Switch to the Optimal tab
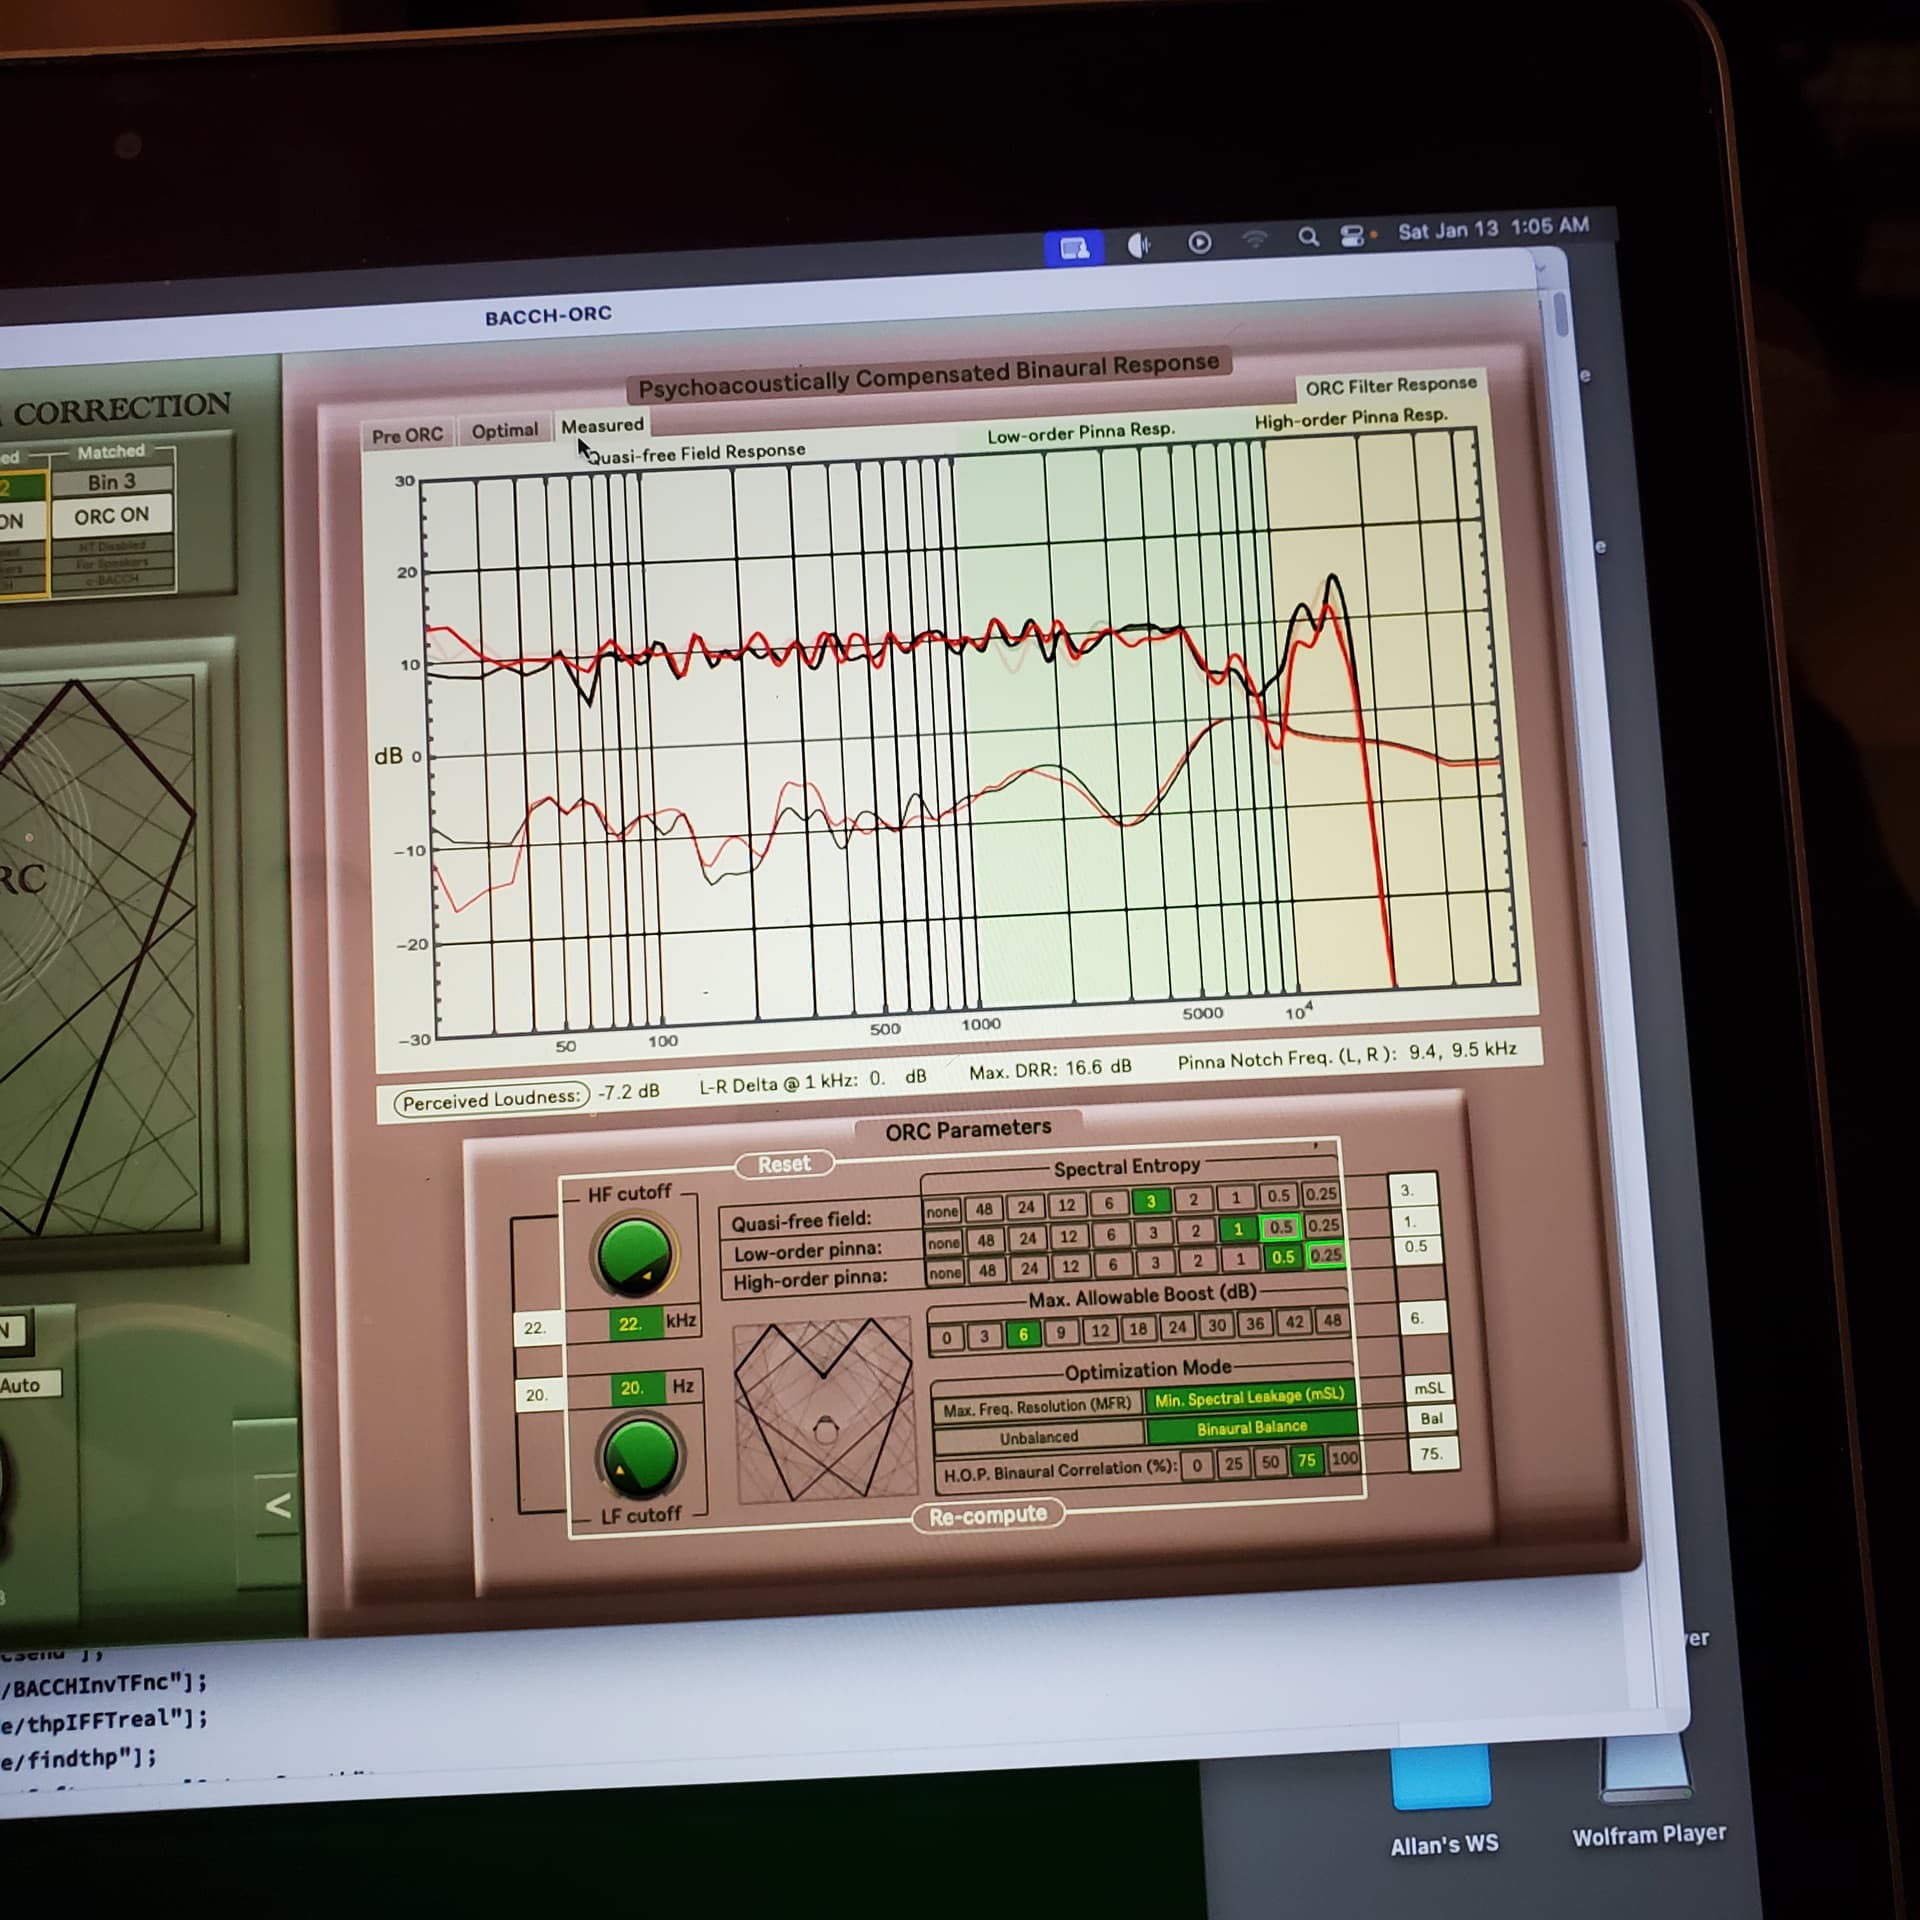This screenshot has height=1920, width=1920. coord(504,431)
